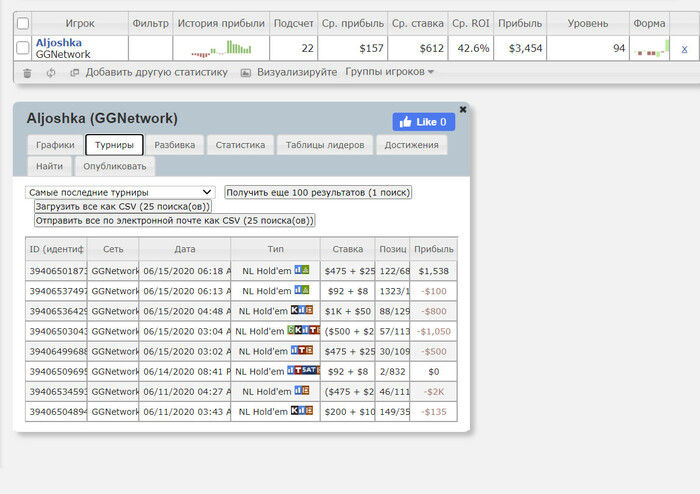Click tournament icons in the -$500 row
700x494 pixels.
coord(302,350)
